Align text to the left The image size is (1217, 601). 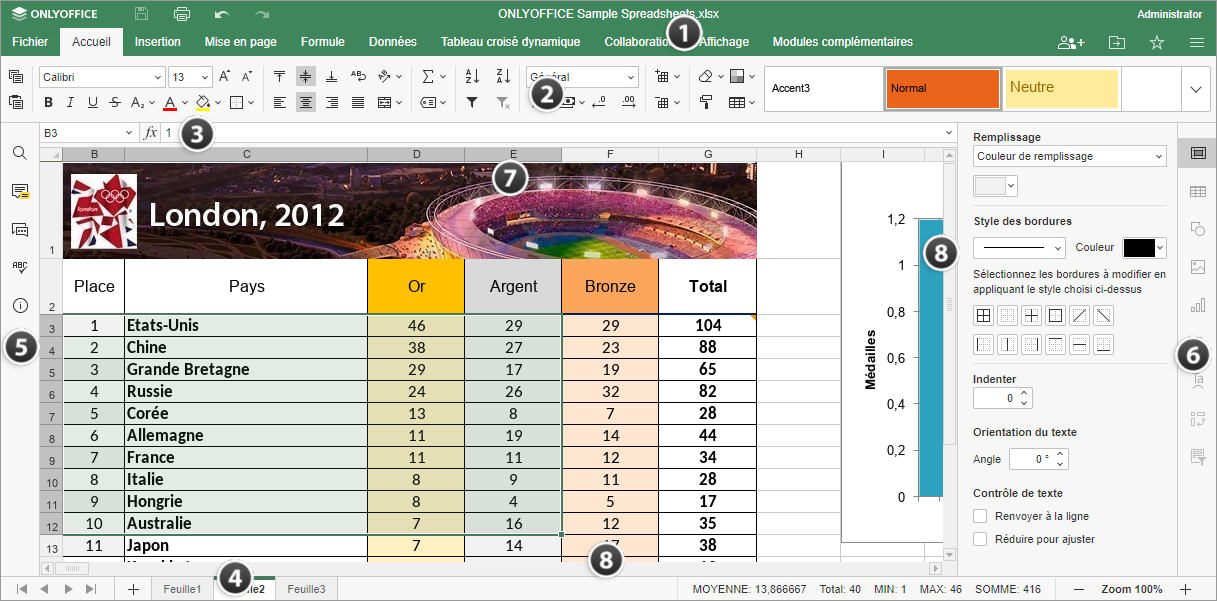tap(280, 102)
